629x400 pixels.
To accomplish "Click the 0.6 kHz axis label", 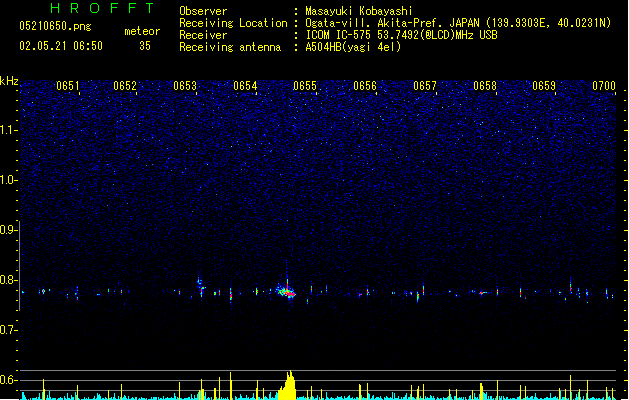I will tap(9, 380).
